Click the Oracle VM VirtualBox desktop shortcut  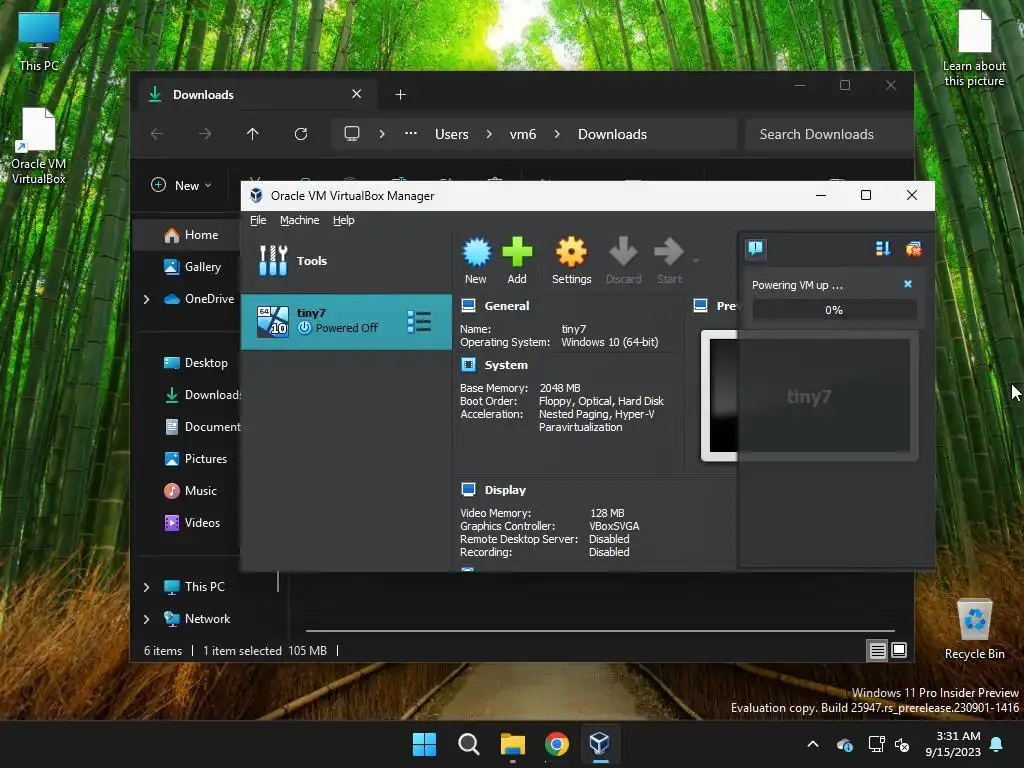(x=39, y=146)
